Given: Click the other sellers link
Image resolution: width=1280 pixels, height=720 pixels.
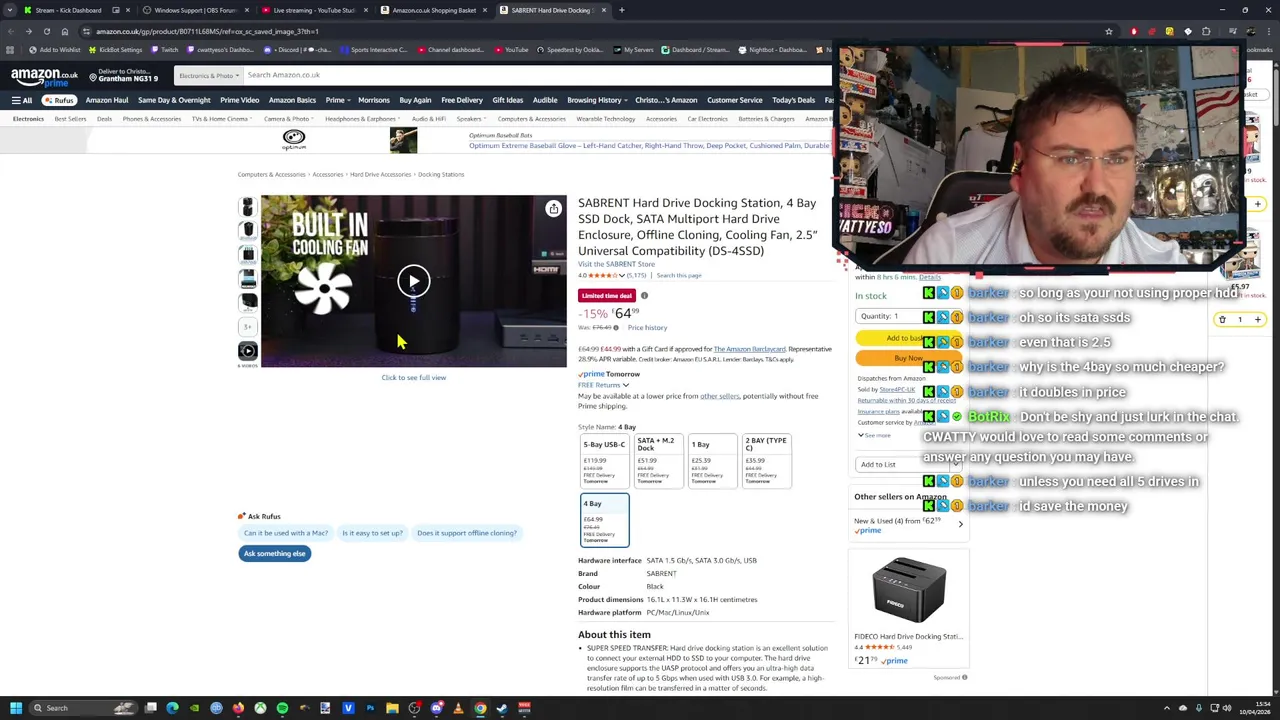Looking at the screenshot, I should [719, 396].
